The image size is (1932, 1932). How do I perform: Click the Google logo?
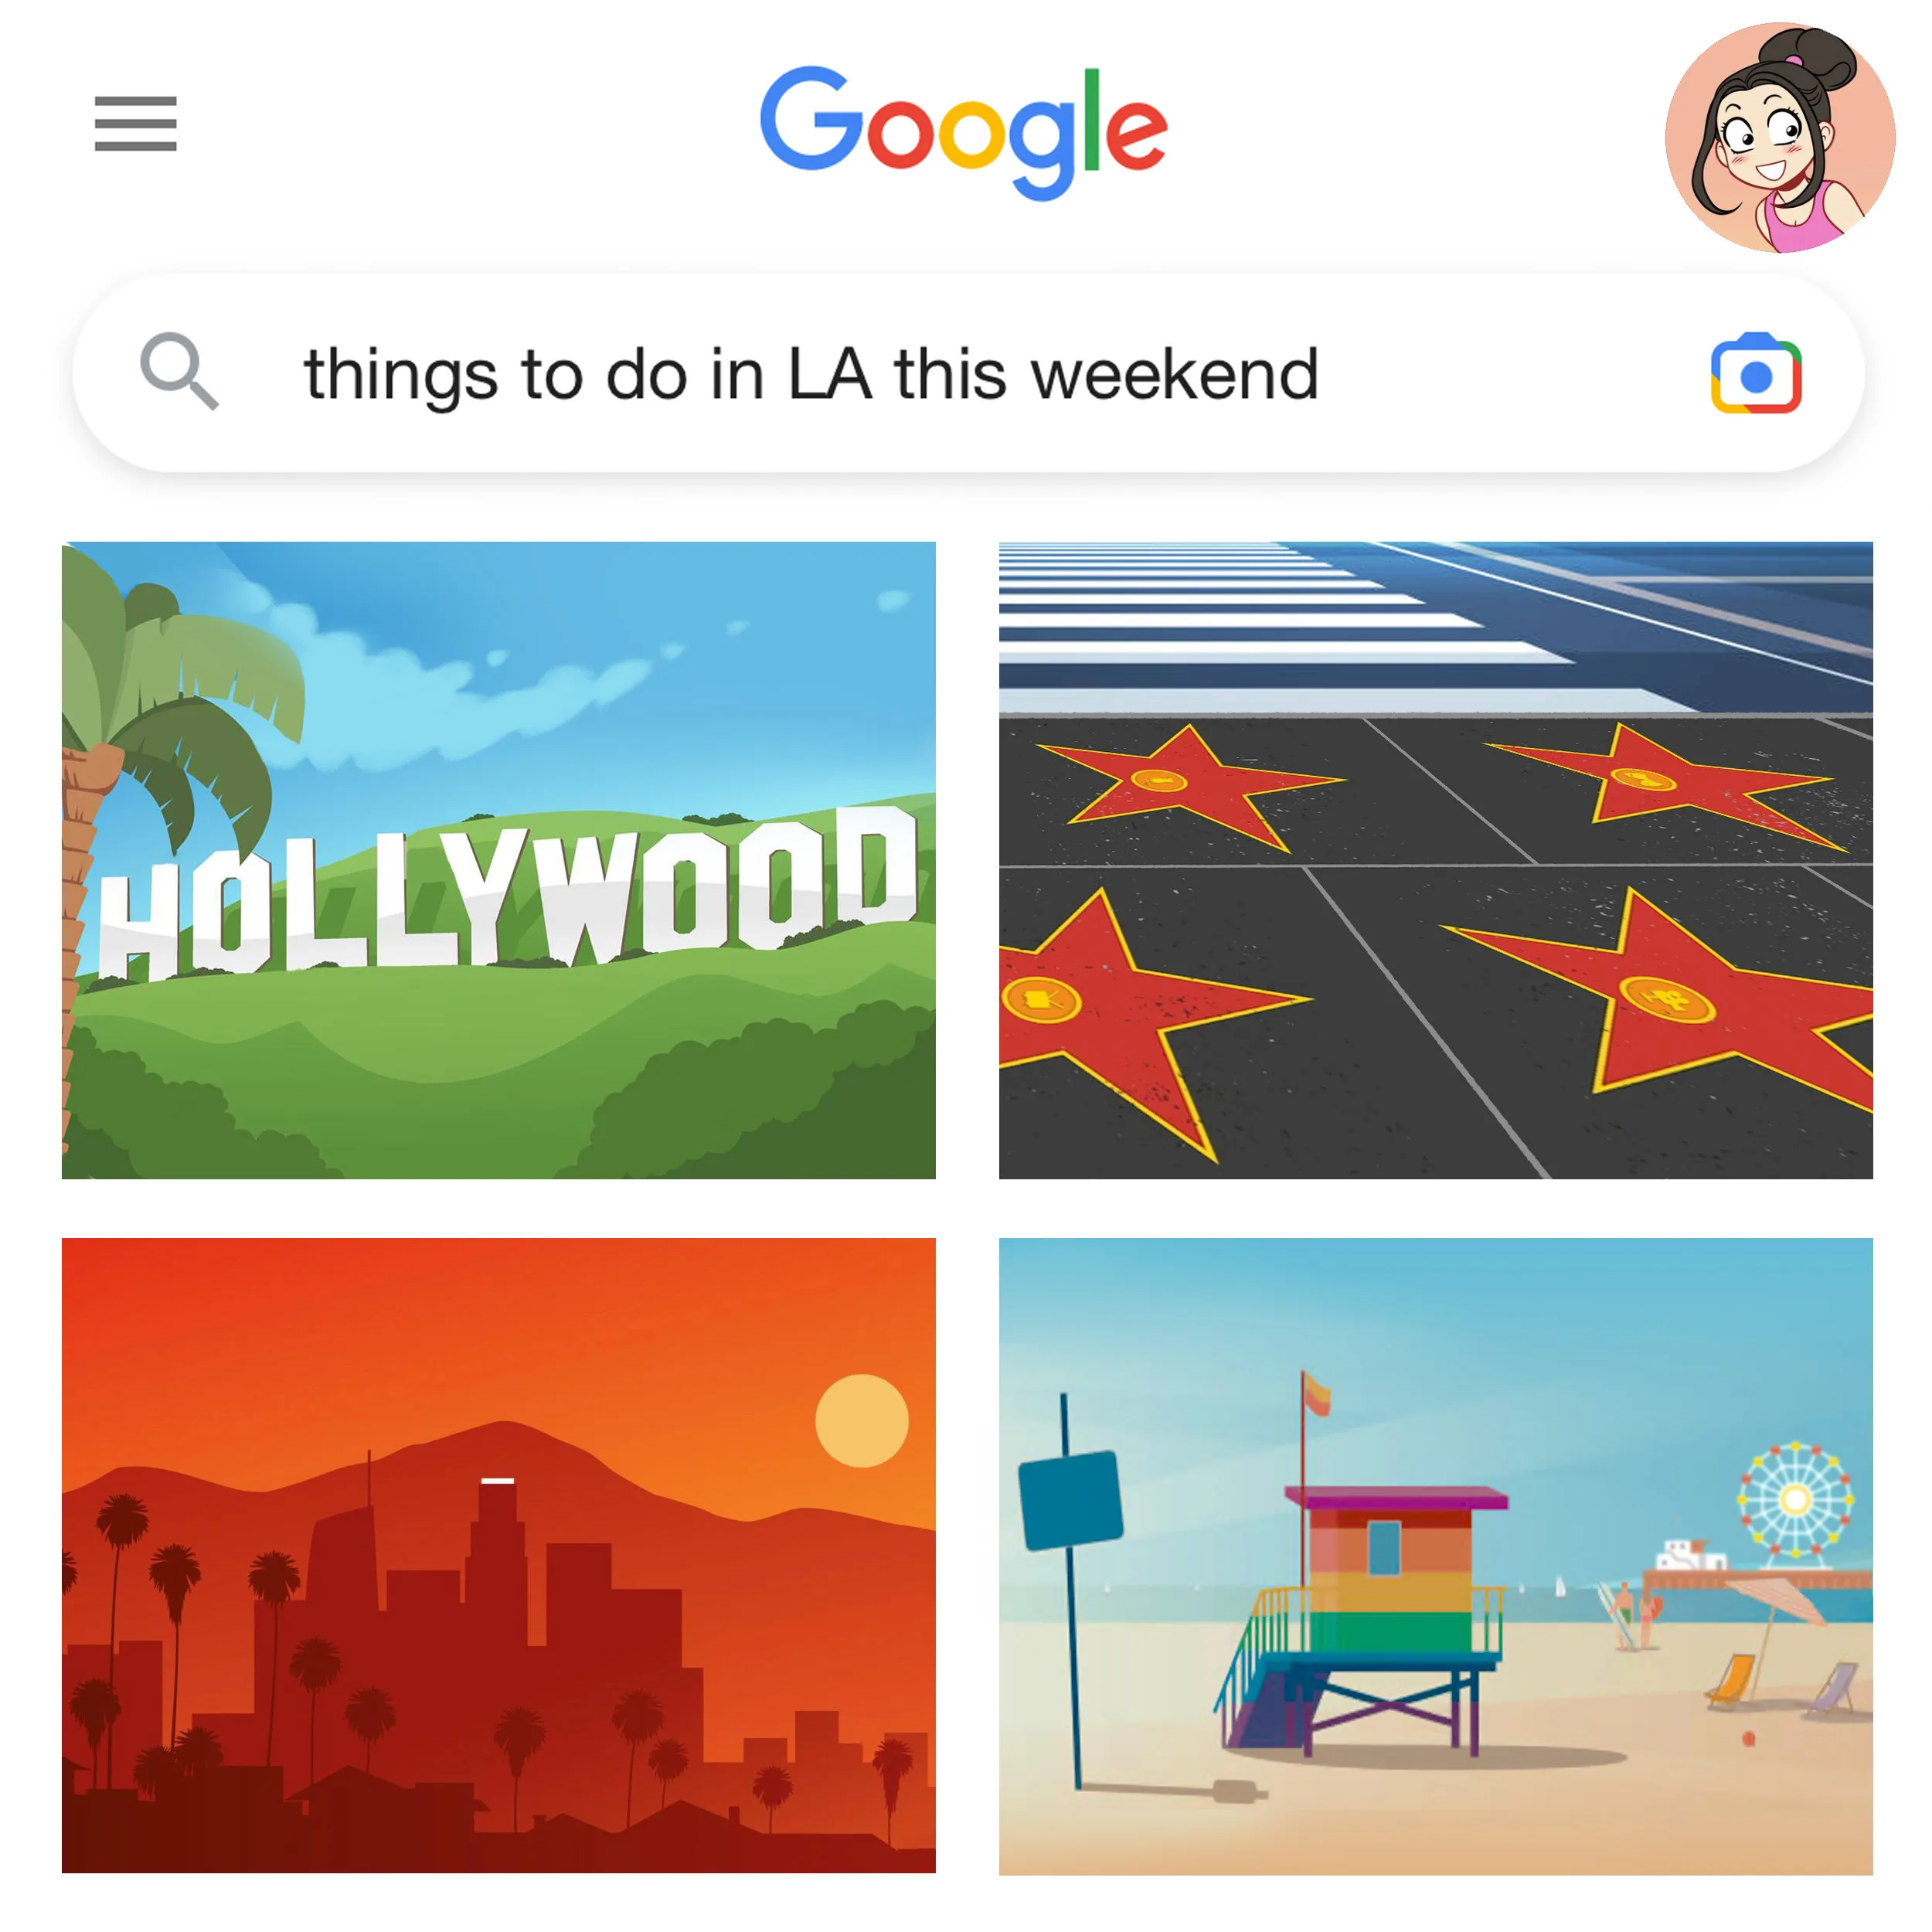[964, 133]
